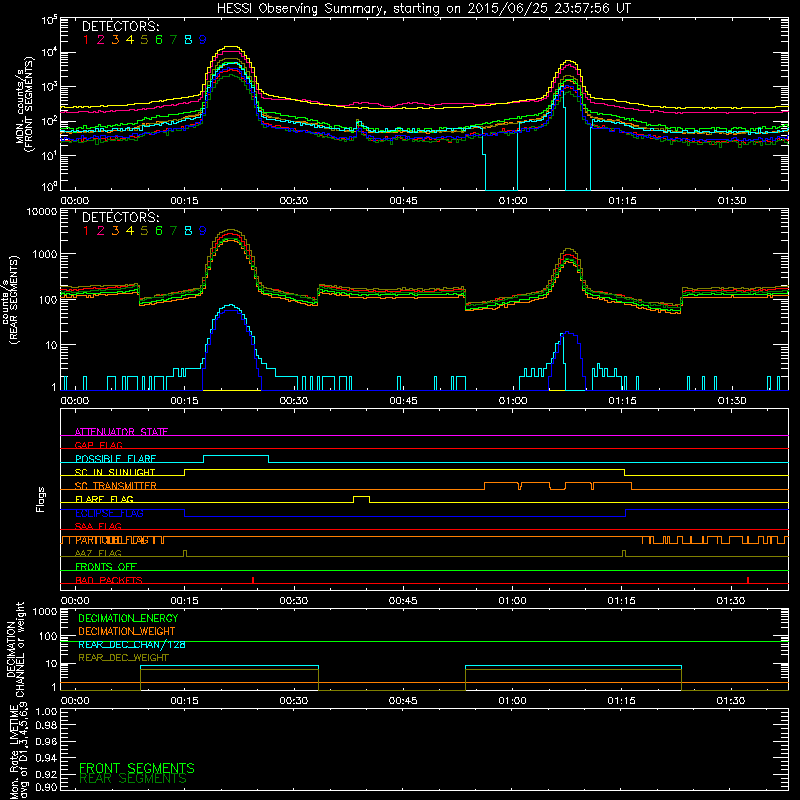
Task: Click '01:30' time tick under flags panel
Action: (x=731, y=601)
